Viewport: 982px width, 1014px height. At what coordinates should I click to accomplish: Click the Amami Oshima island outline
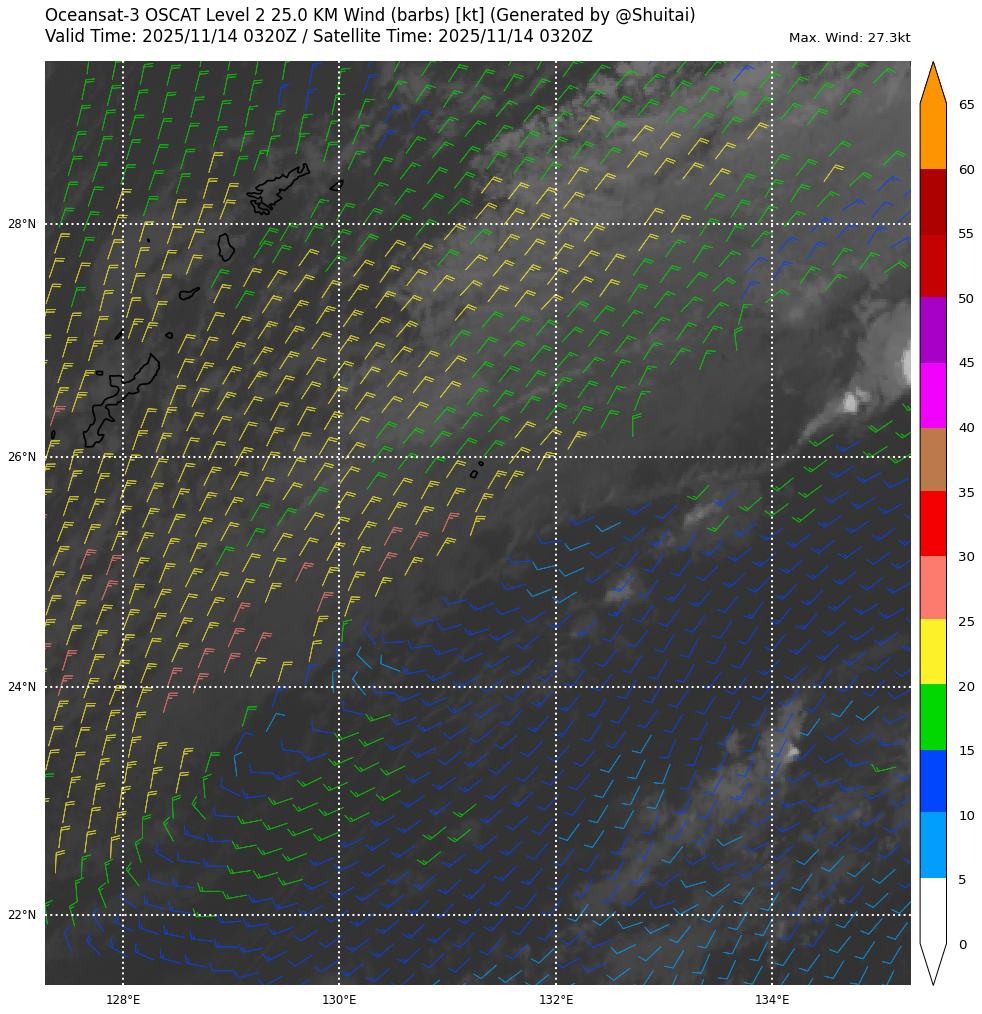click(x=278, y=188)
